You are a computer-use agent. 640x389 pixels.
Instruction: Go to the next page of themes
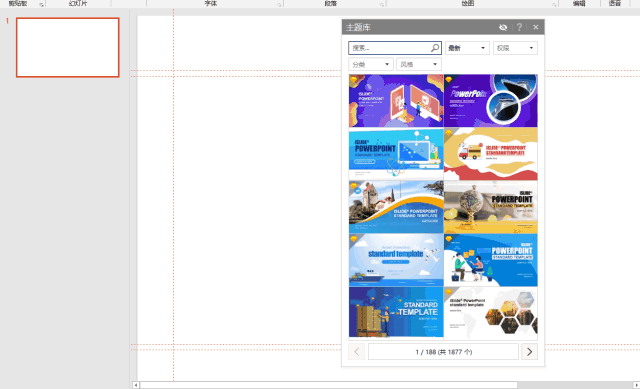529,352
